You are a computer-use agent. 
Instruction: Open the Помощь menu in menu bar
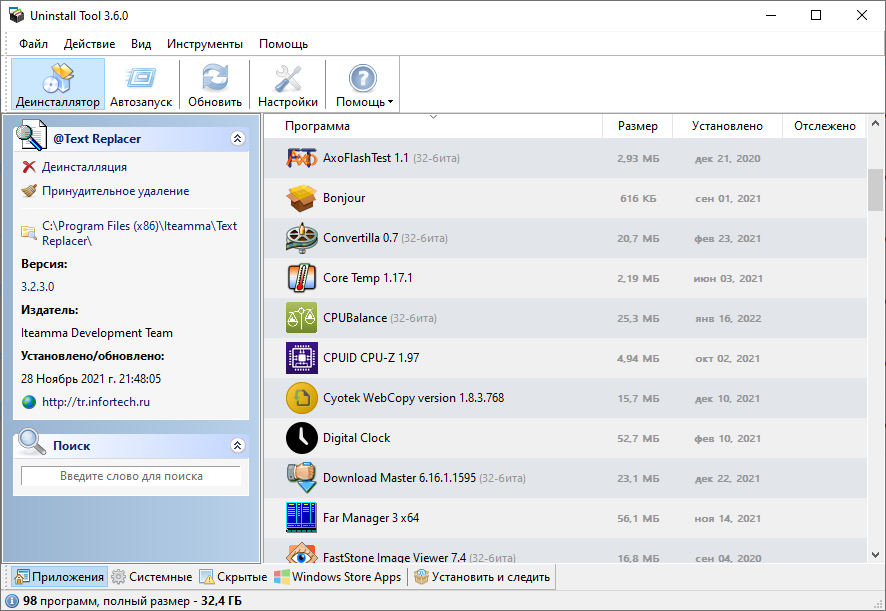click(283, 44)
